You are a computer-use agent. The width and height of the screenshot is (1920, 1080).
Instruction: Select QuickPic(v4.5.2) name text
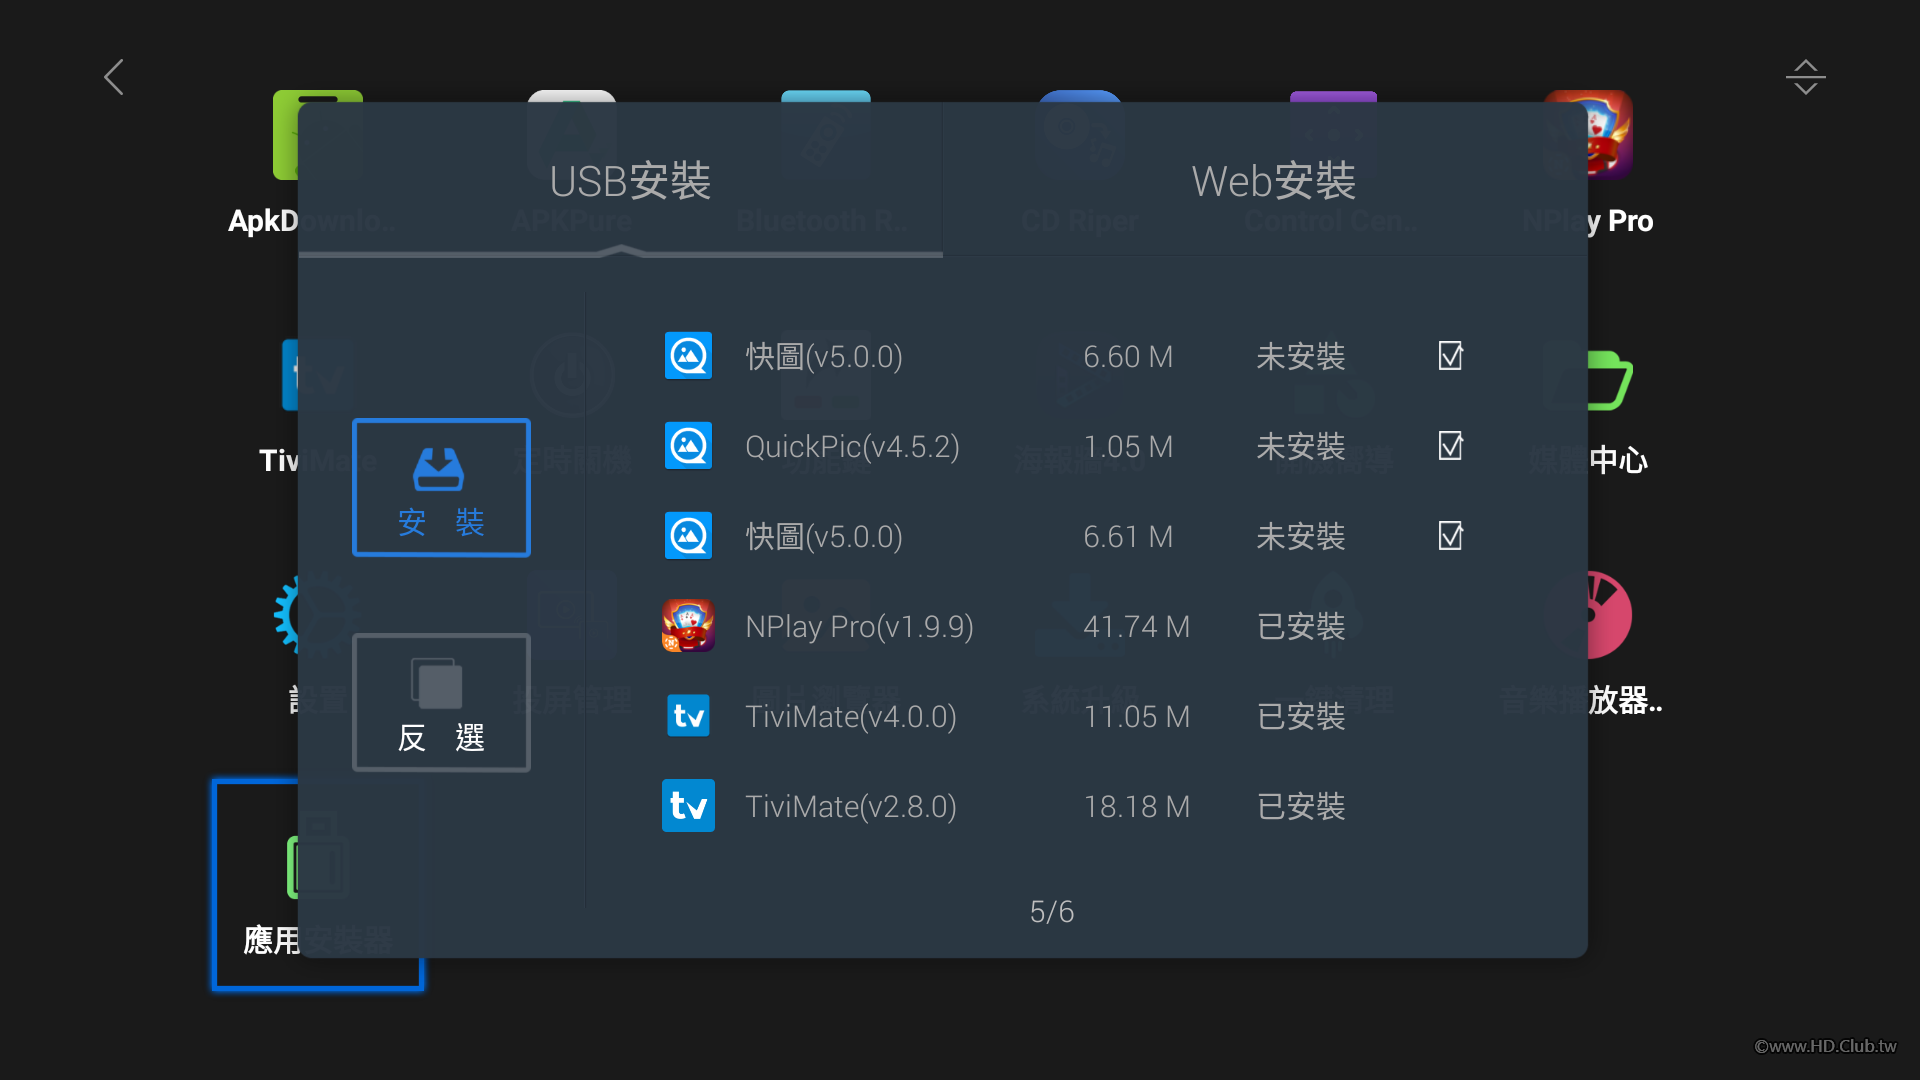pyautogui.click(x=852, y=447)
